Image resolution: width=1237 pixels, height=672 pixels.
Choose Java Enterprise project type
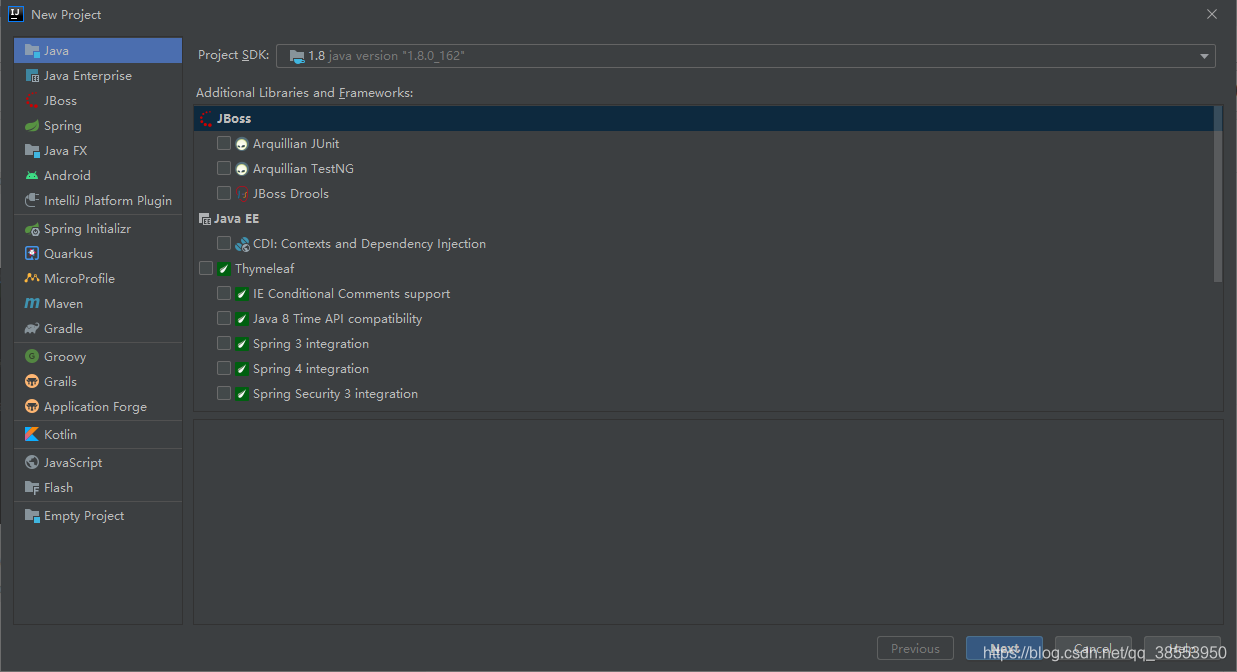click(98, 76)
